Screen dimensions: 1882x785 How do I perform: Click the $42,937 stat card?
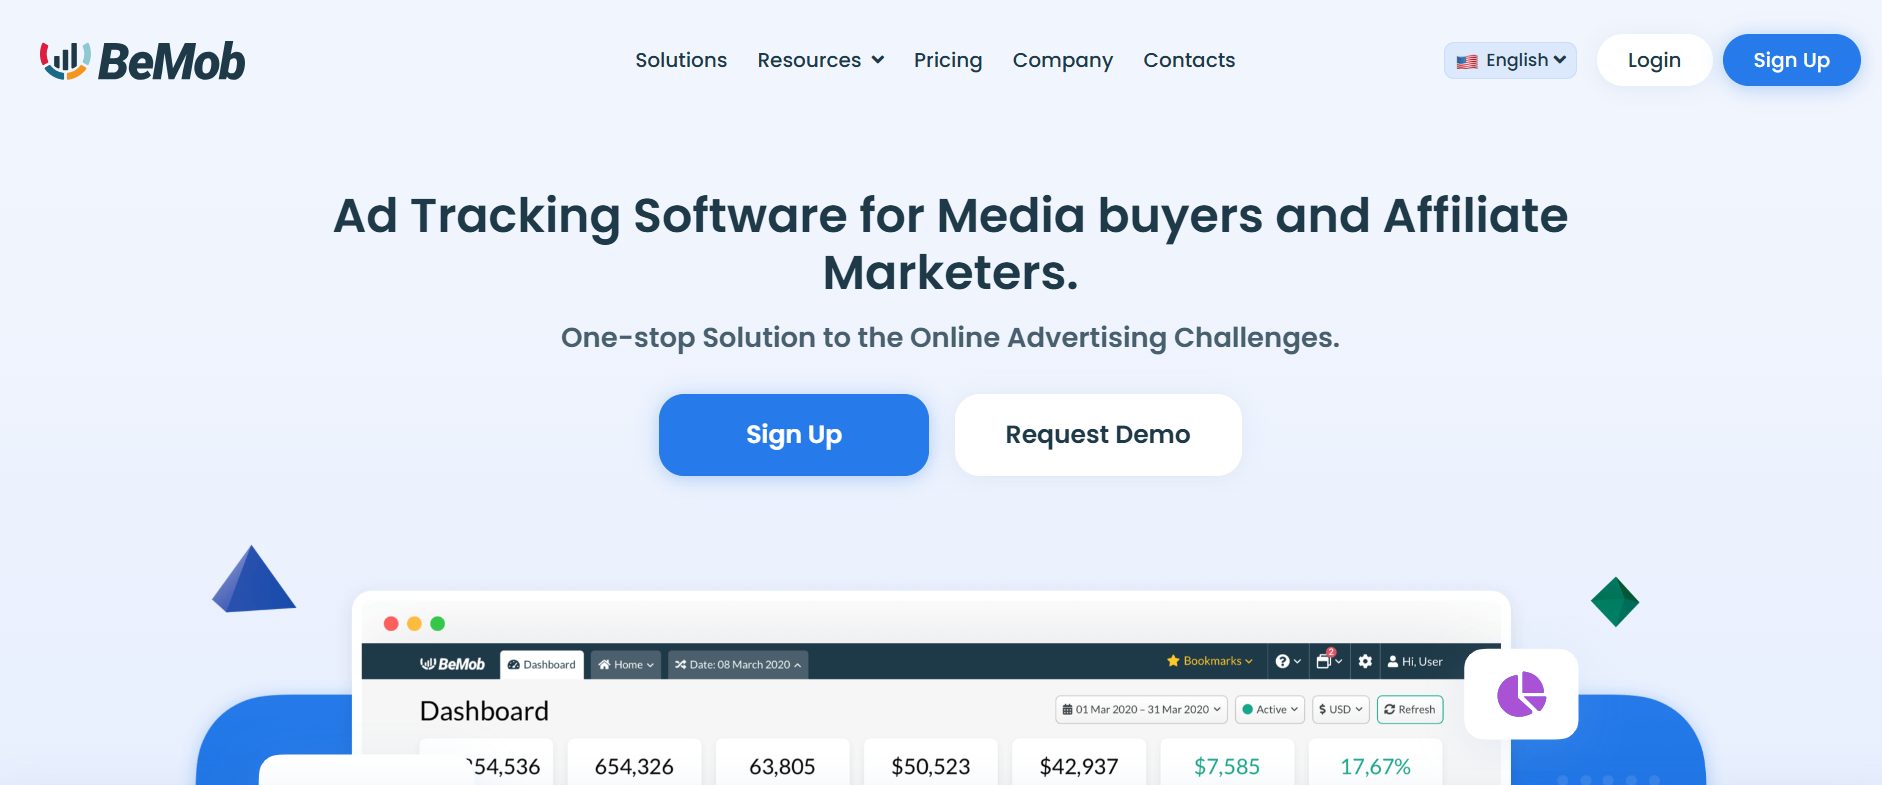[x=1079, y=763]
